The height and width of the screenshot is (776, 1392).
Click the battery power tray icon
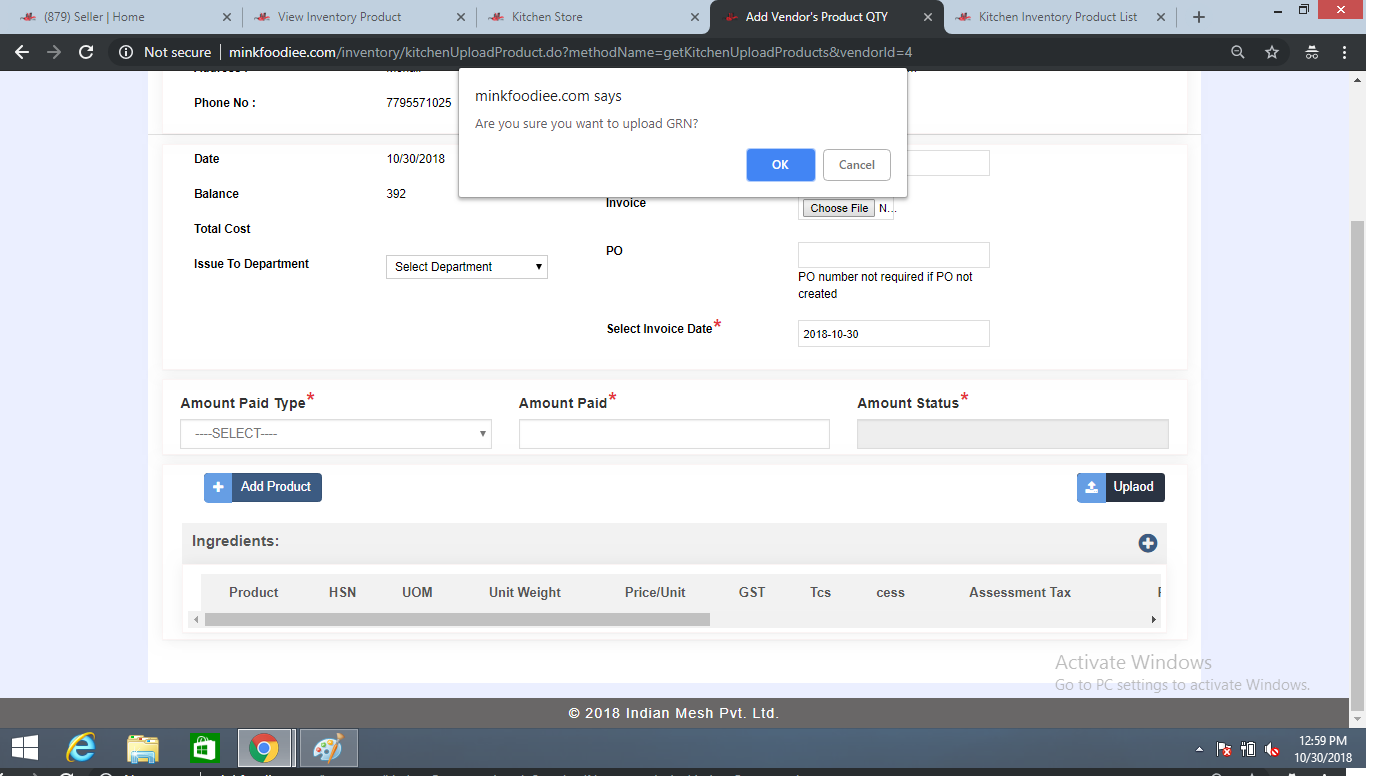pyautogui.click(x=1248, y=749)
